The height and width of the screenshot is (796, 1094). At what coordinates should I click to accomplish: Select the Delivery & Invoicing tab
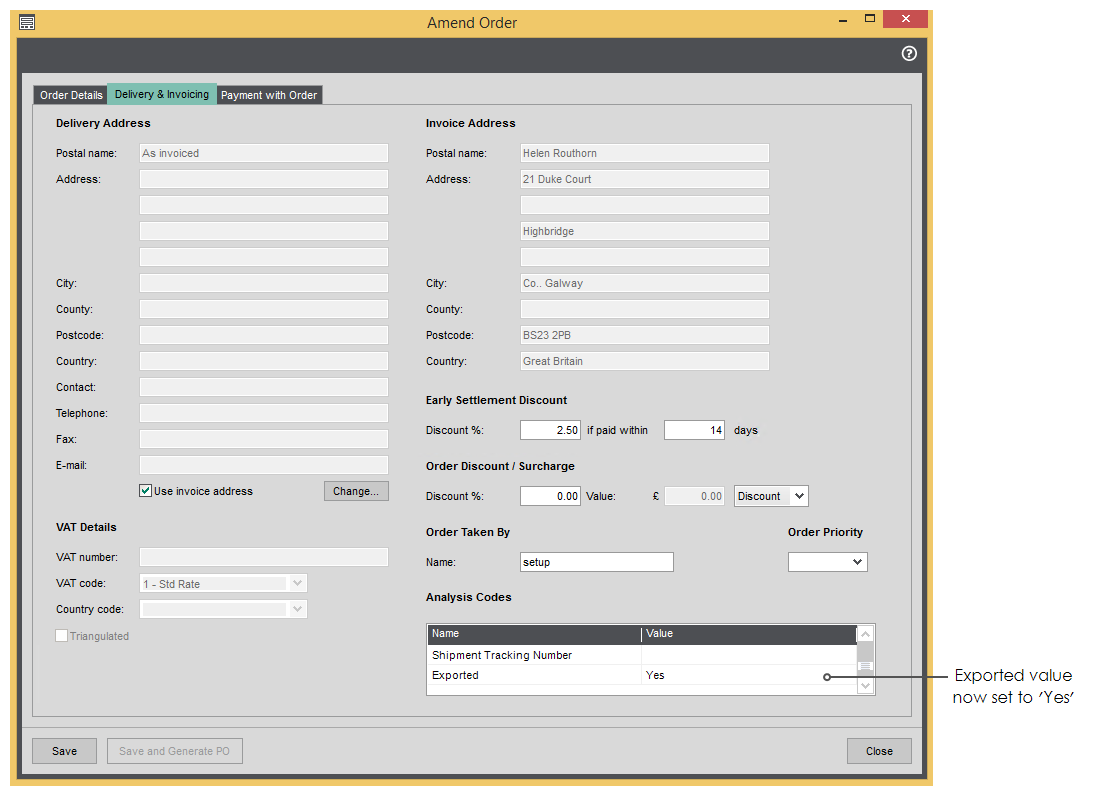coord(162,94)
